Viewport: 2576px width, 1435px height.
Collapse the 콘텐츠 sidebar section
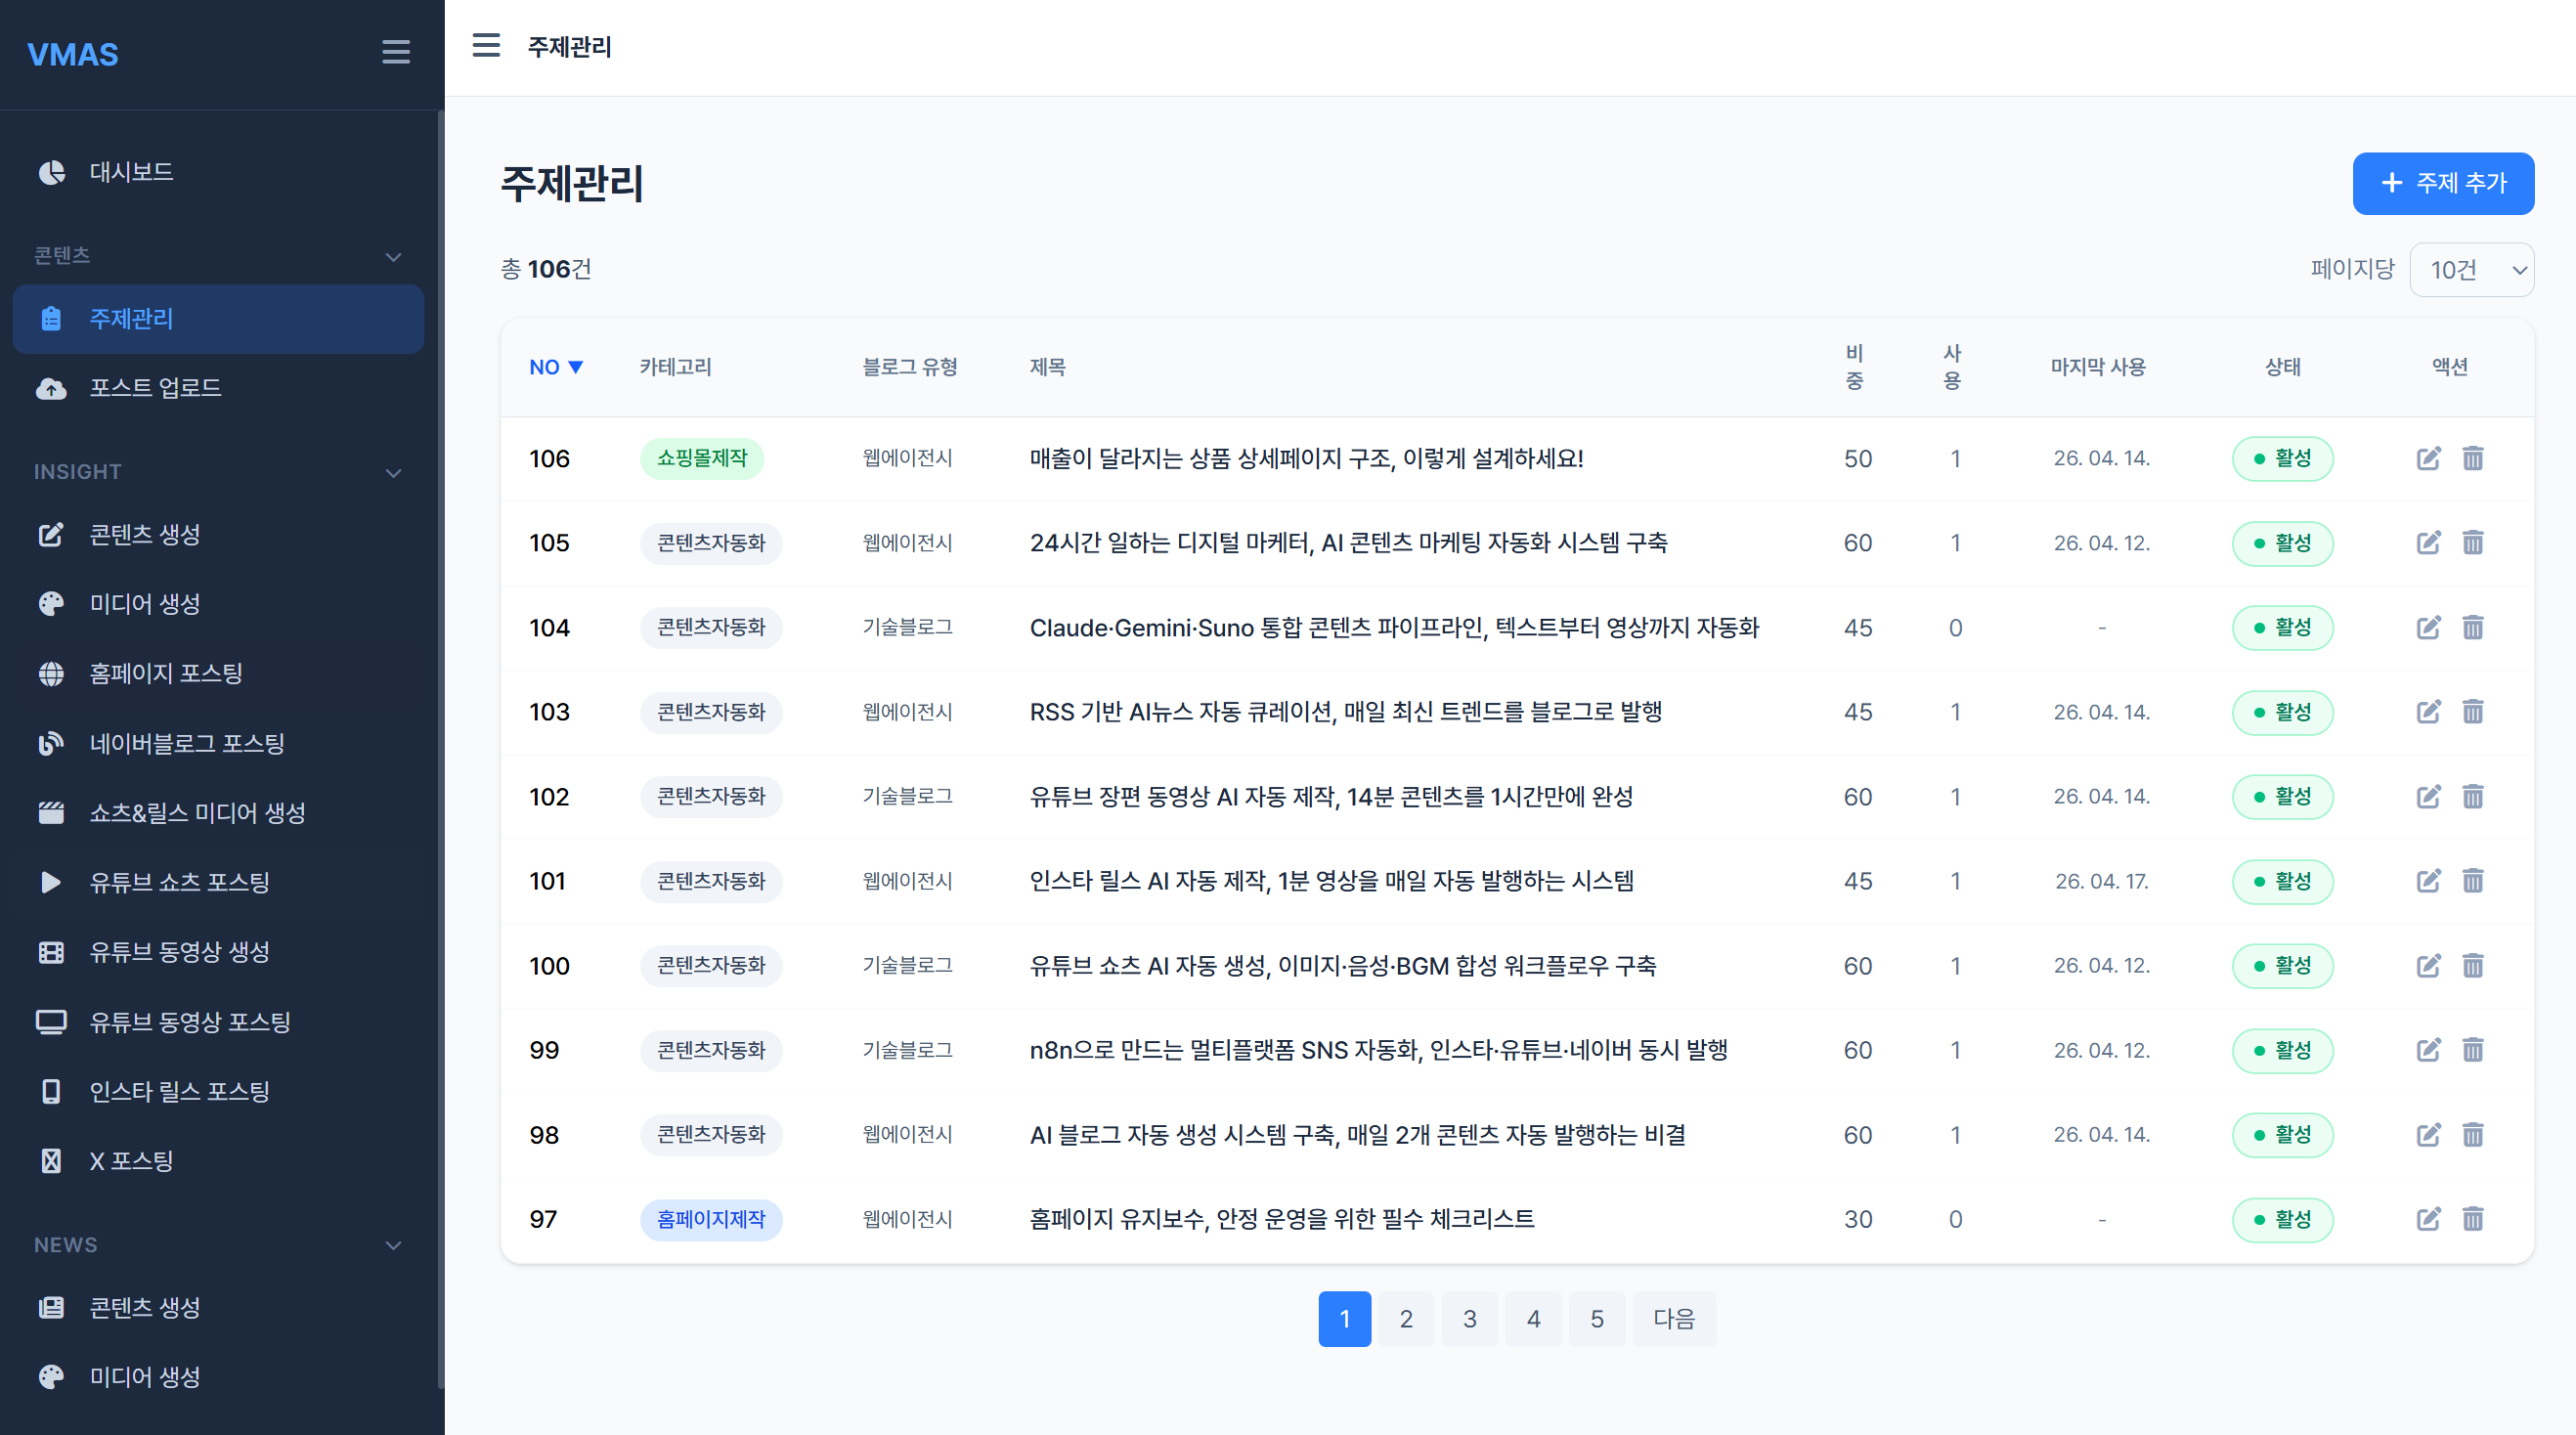pos(393,256)
